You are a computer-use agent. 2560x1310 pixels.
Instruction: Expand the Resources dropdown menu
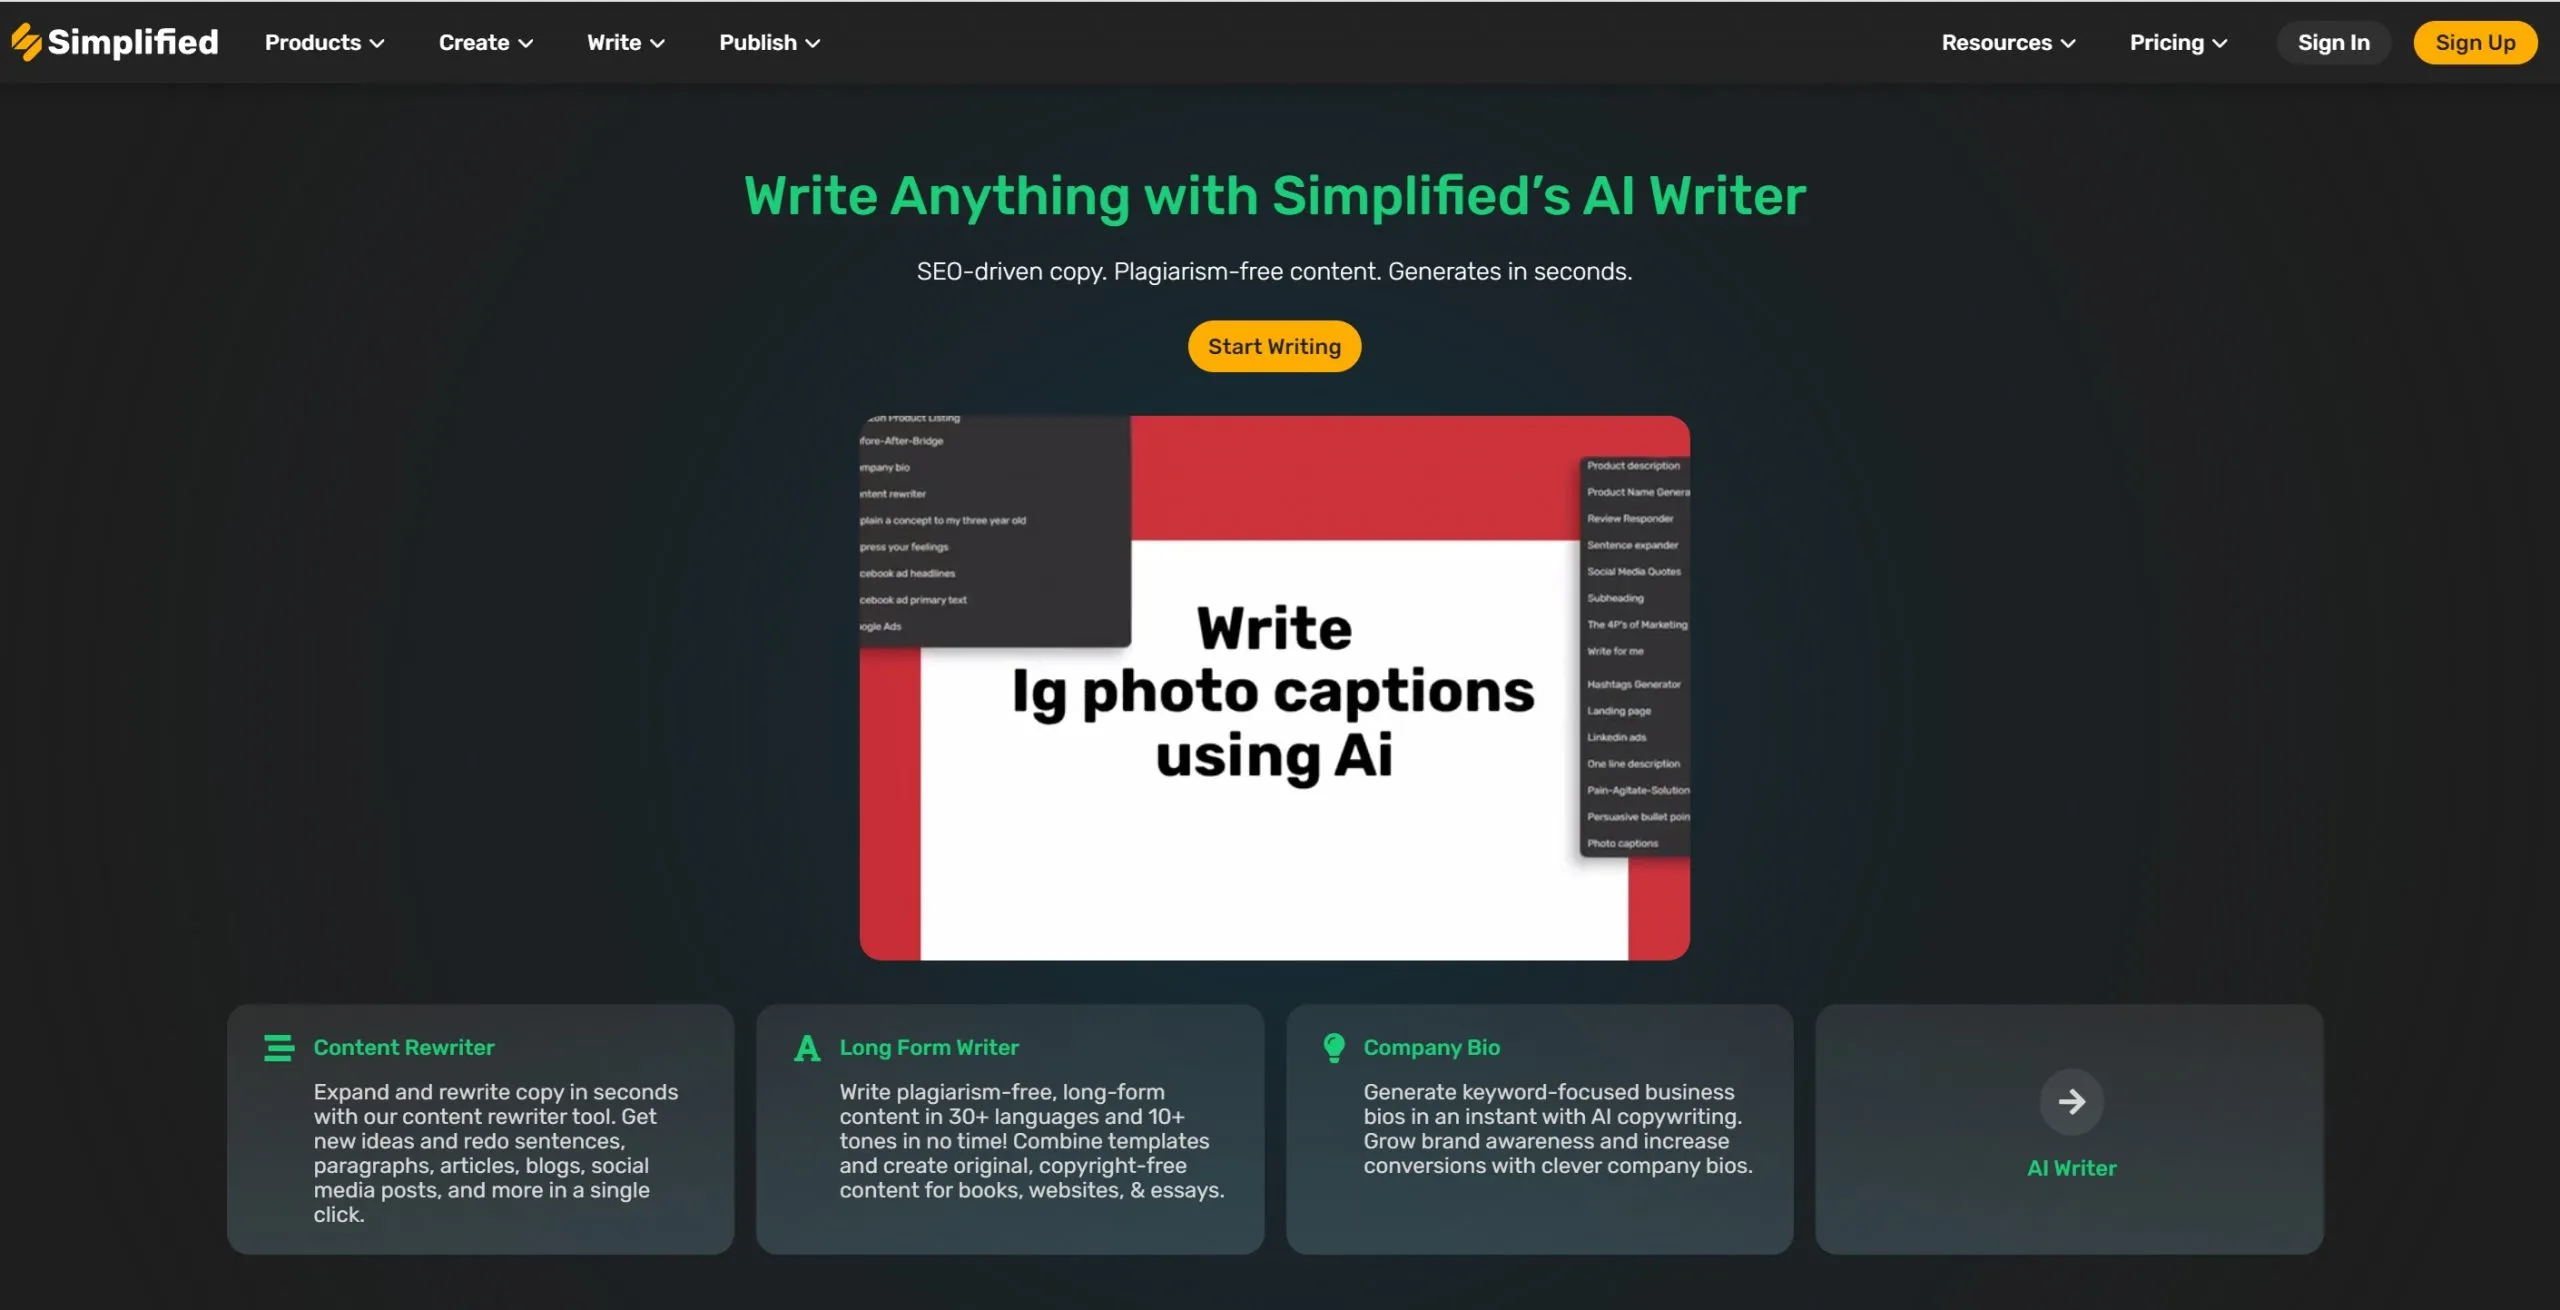click(2009, 42)
